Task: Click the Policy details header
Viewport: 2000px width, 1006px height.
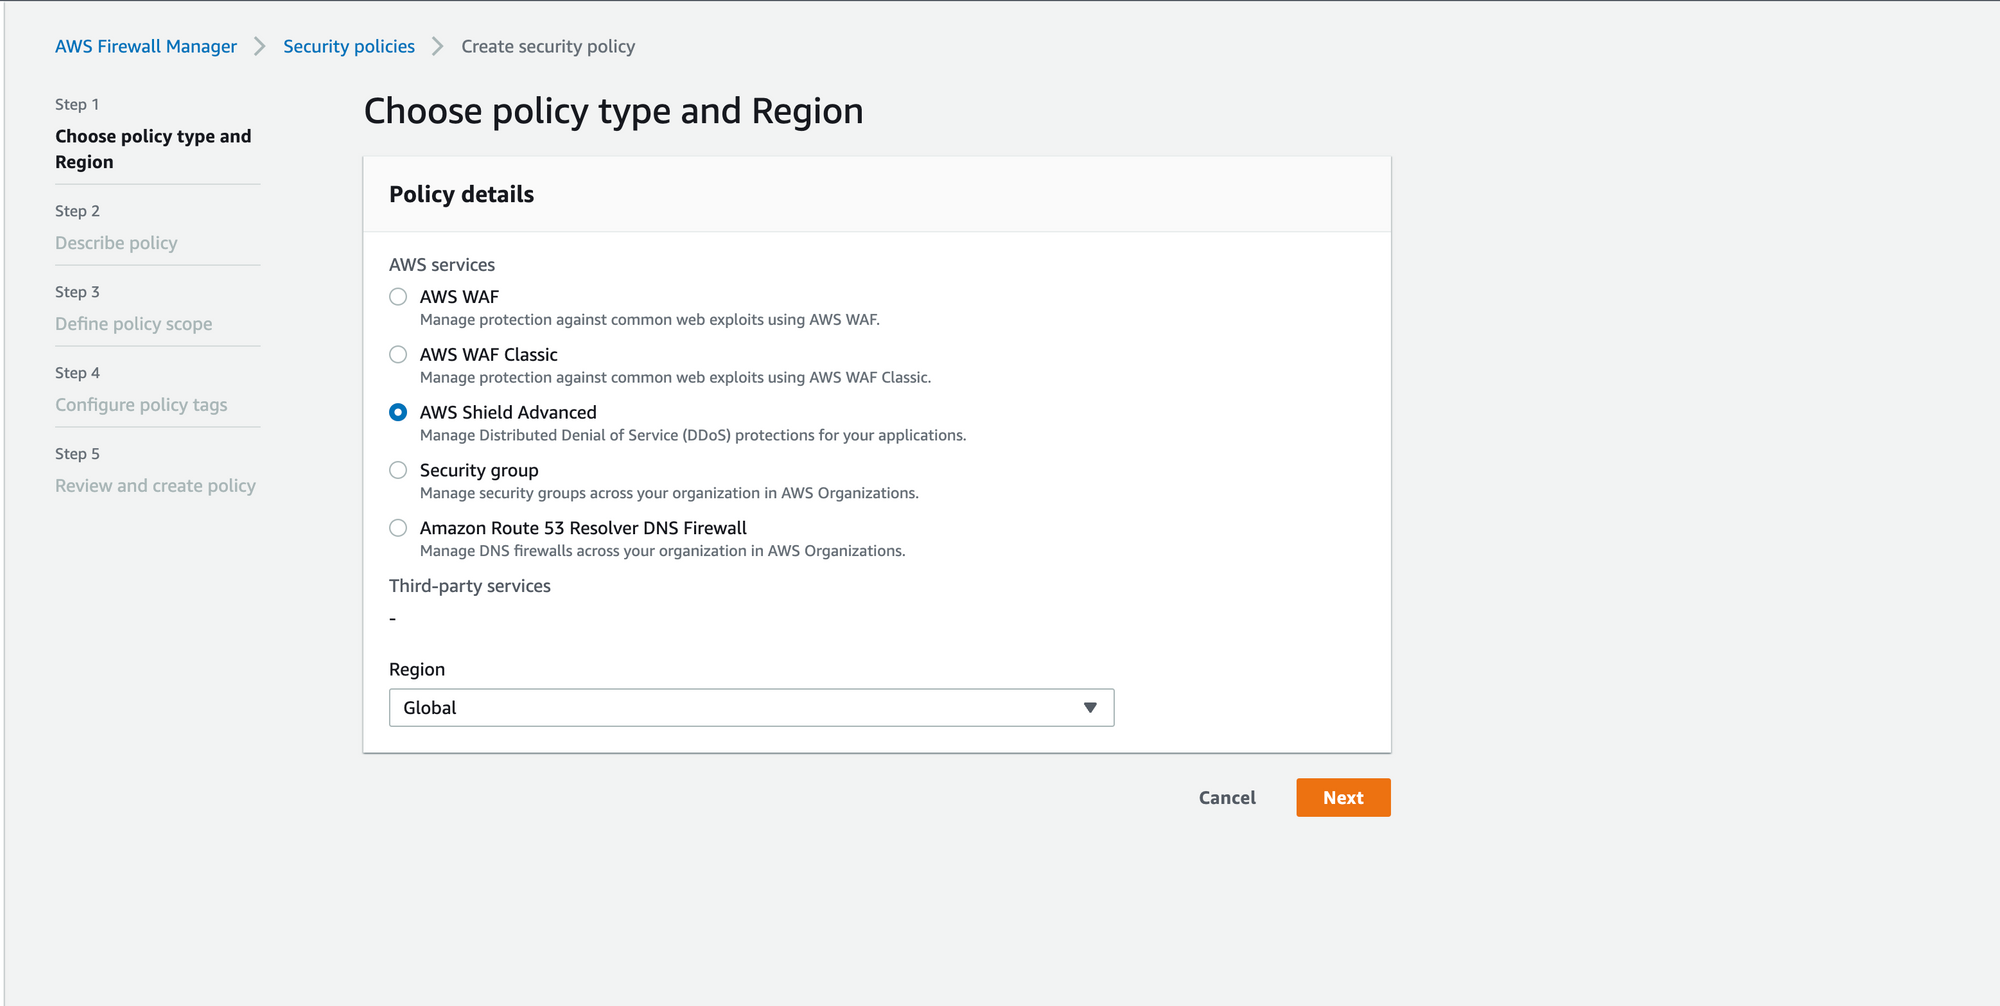Action: point(462,194)
